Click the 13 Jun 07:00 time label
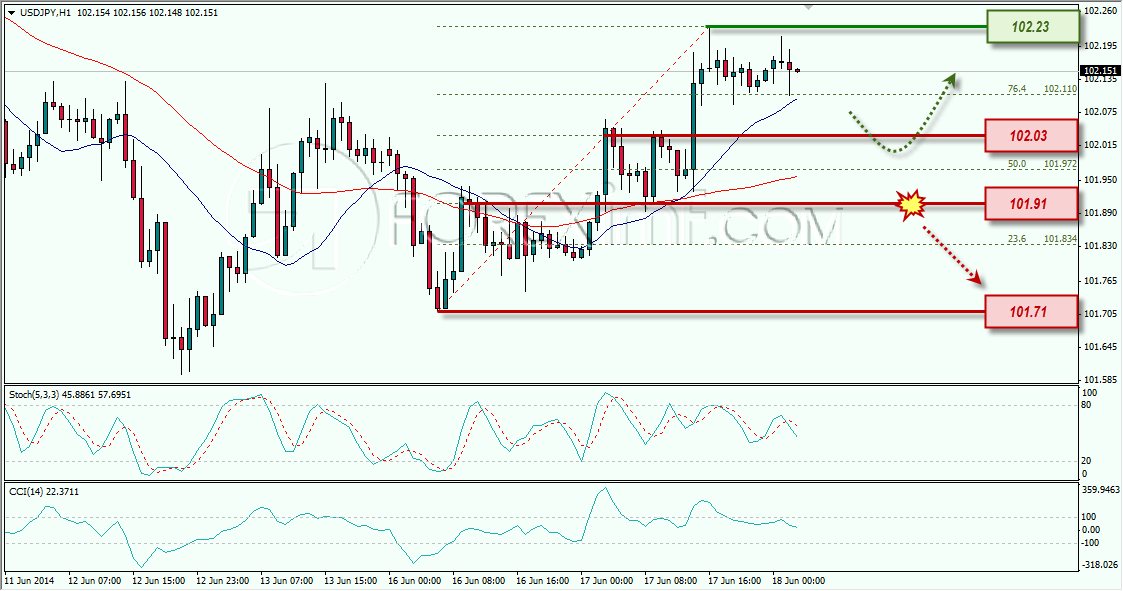The image size is (1123, 591). tap(286, 581)
